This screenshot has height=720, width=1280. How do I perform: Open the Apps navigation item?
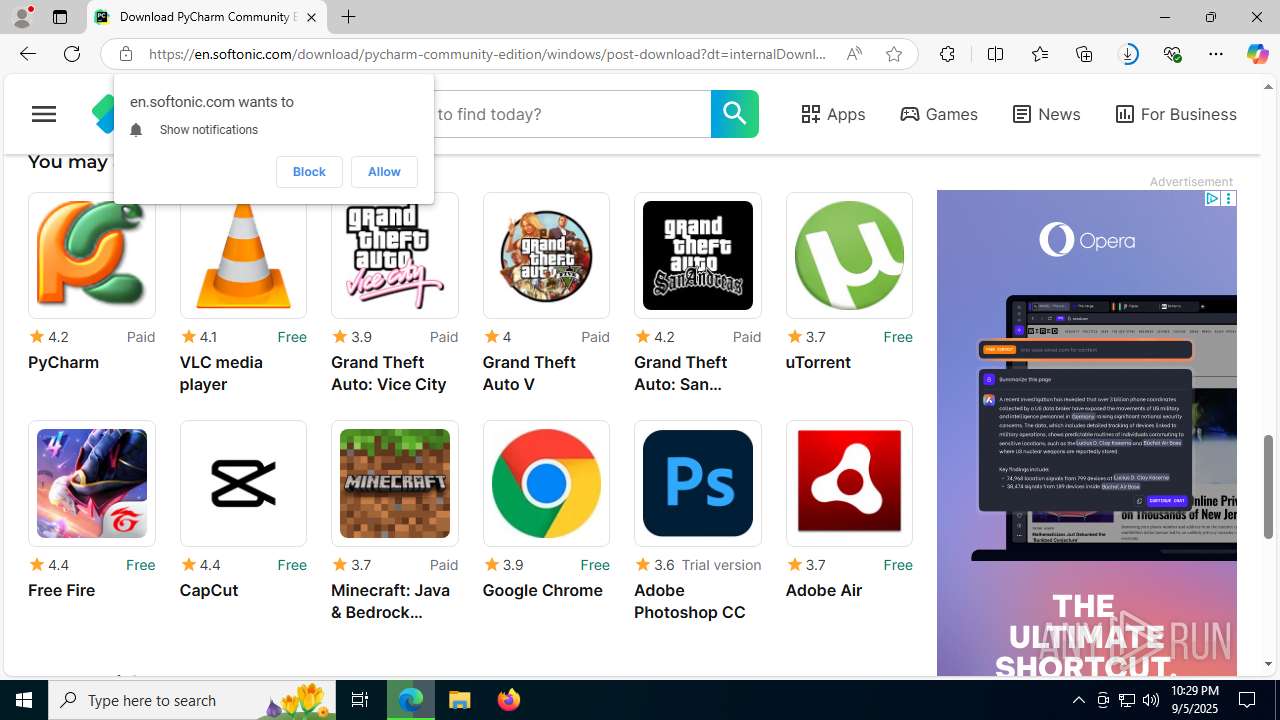pos(833,114)
